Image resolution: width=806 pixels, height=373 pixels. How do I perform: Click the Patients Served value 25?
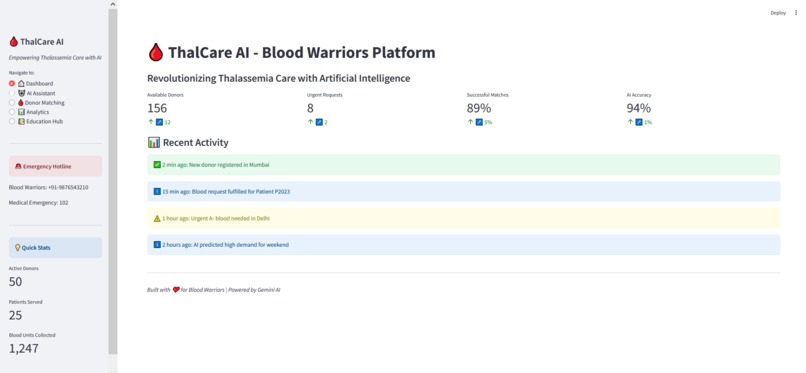15,315
